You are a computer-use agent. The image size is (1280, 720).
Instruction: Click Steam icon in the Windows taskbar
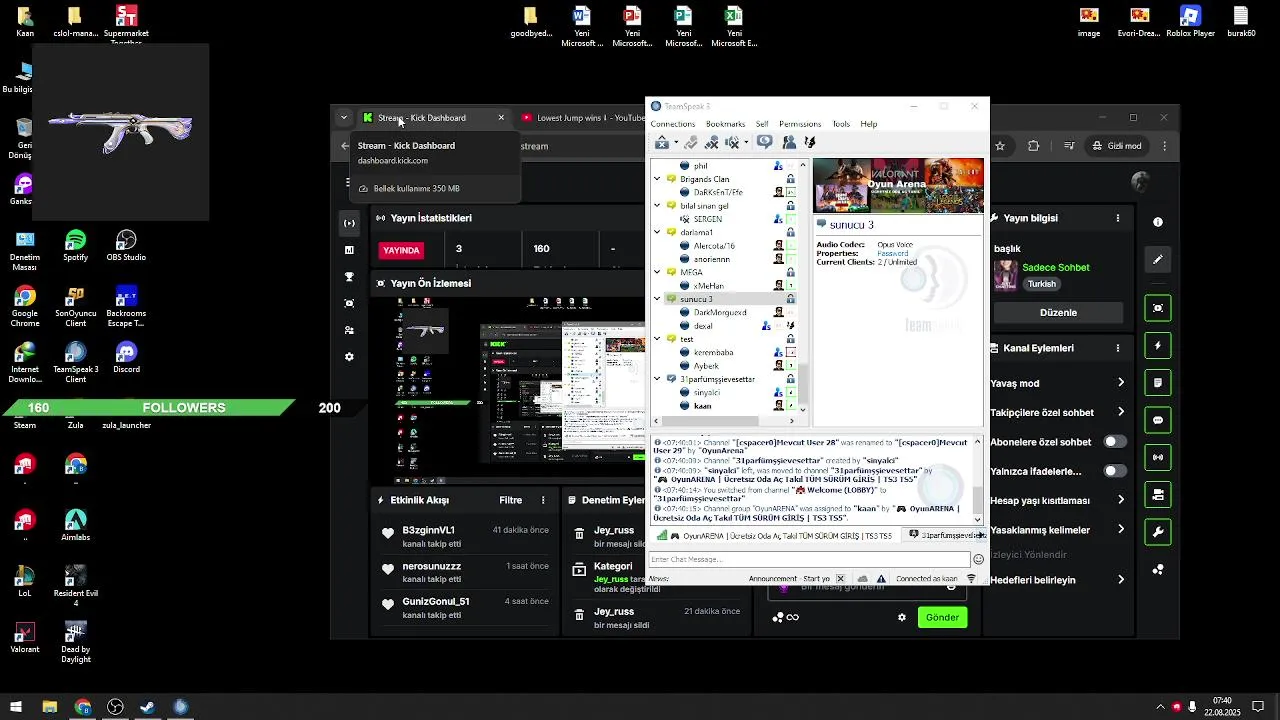(148, 707)
